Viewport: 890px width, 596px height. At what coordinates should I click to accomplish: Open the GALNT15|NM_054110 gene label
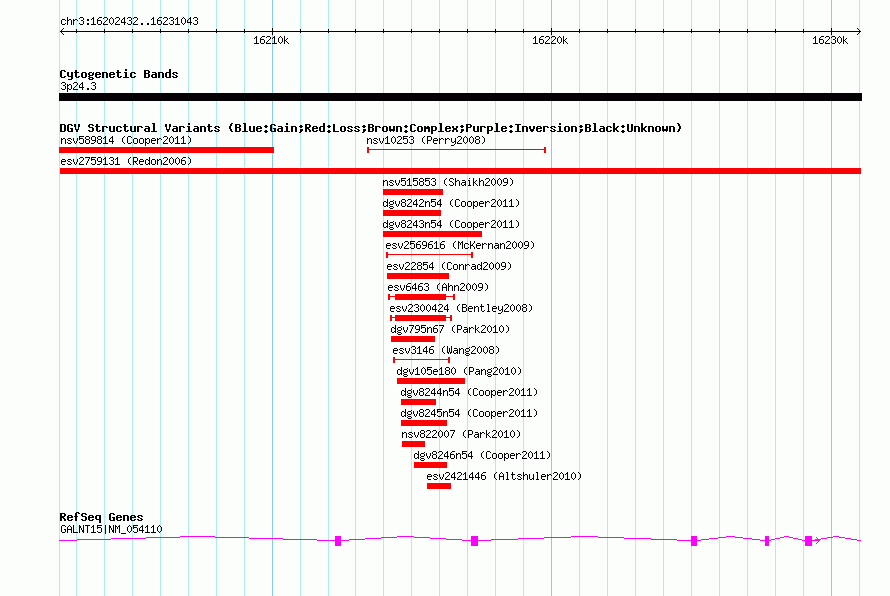pyautogui.click(x=111, y=529)
